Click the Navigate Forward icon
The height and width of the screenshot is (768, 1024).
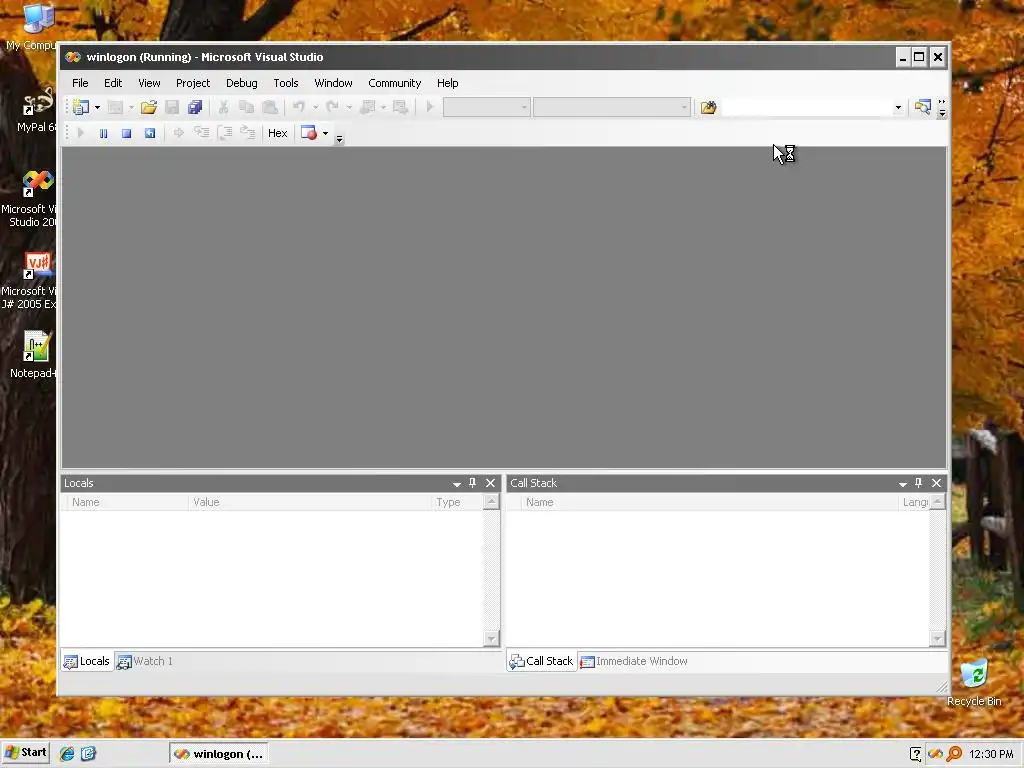[x=400, y=107]
